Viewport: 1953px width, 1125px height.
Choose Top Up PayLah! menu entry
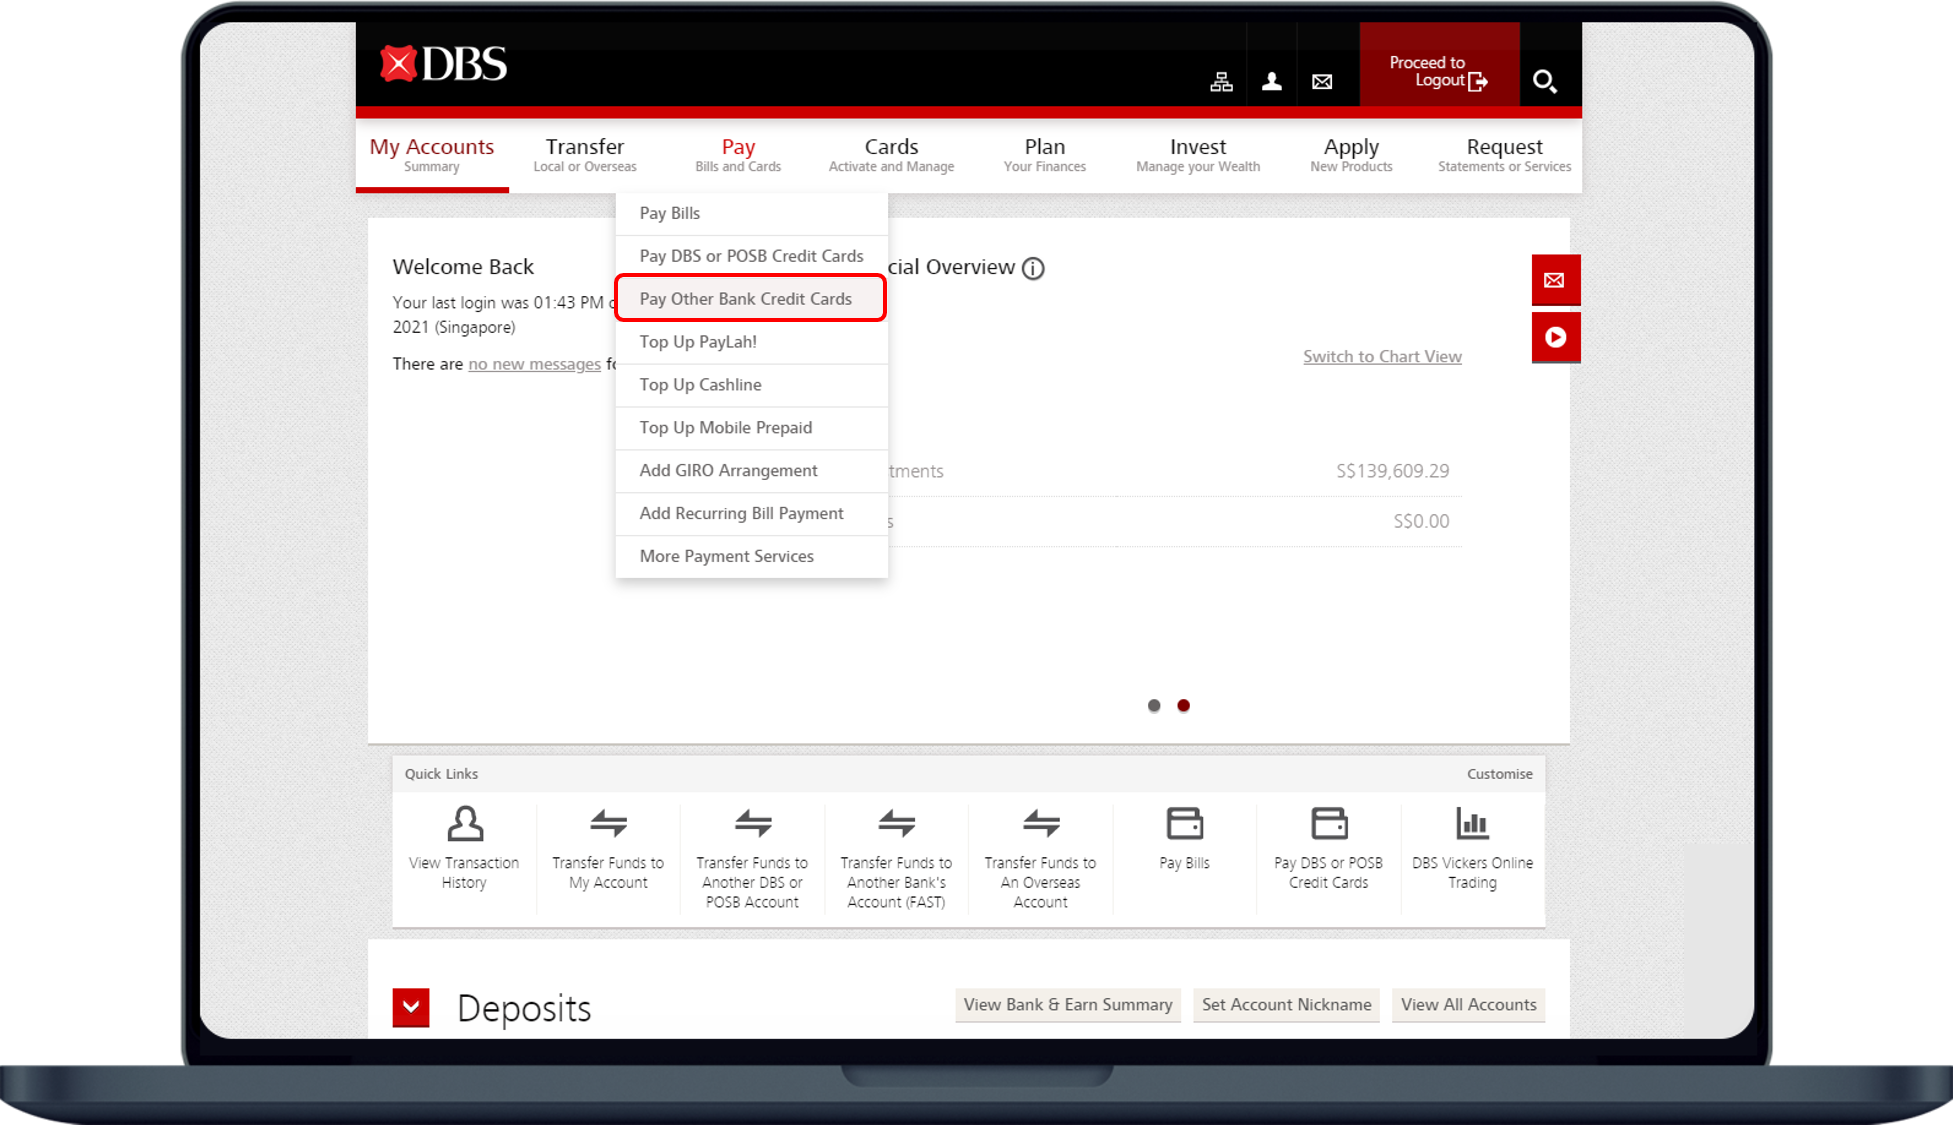pos(698,342)
